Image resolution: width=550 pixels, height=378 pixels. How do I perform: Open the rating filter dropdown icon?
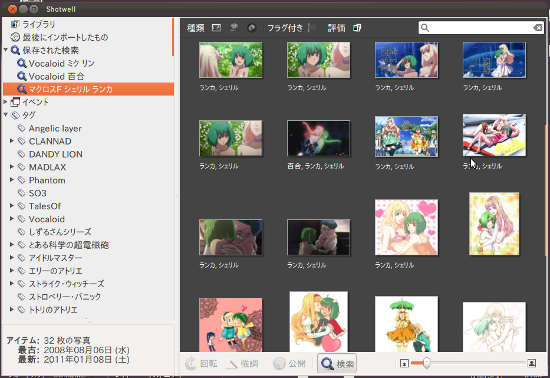[x=357, y=28]
